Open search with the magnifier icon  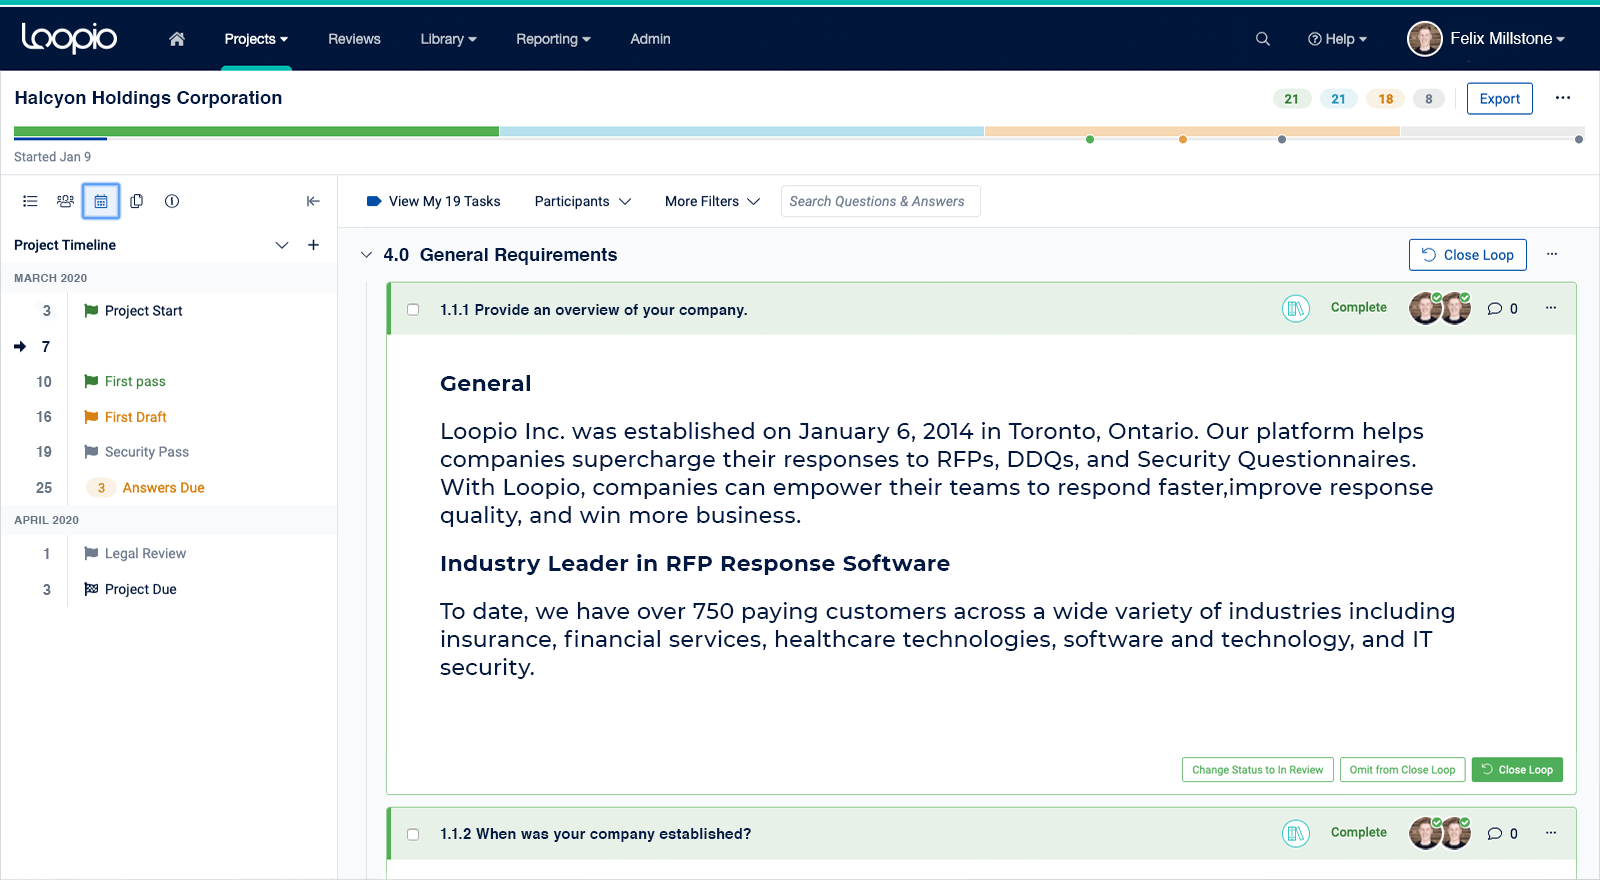(x=1263, y=39)
